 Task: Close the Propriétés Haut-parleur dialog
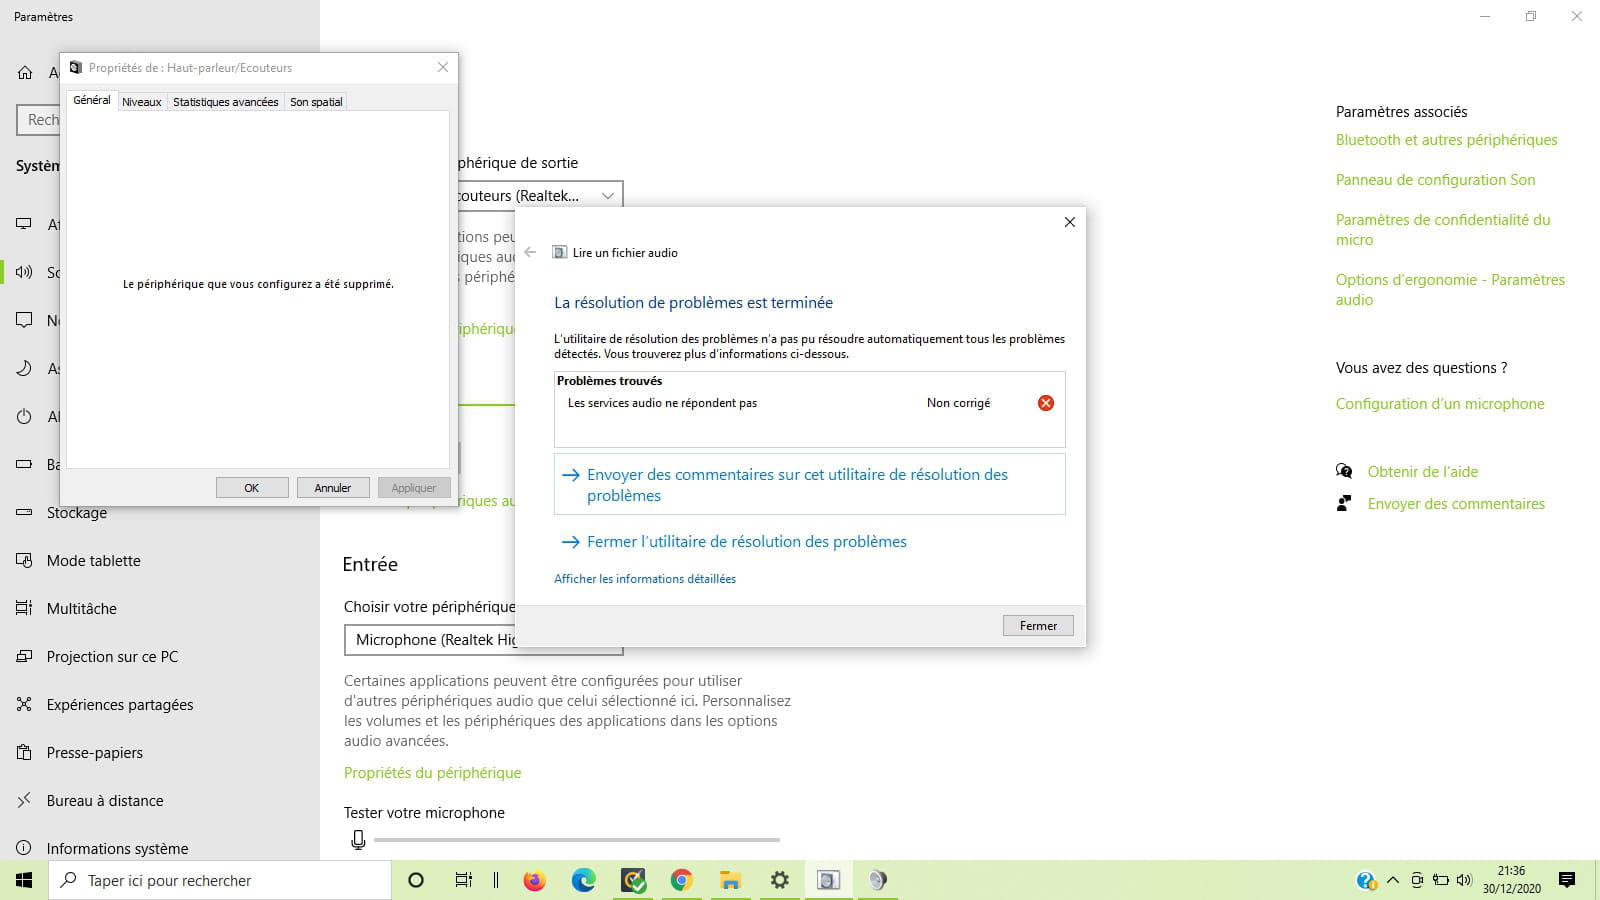point(443,67)
